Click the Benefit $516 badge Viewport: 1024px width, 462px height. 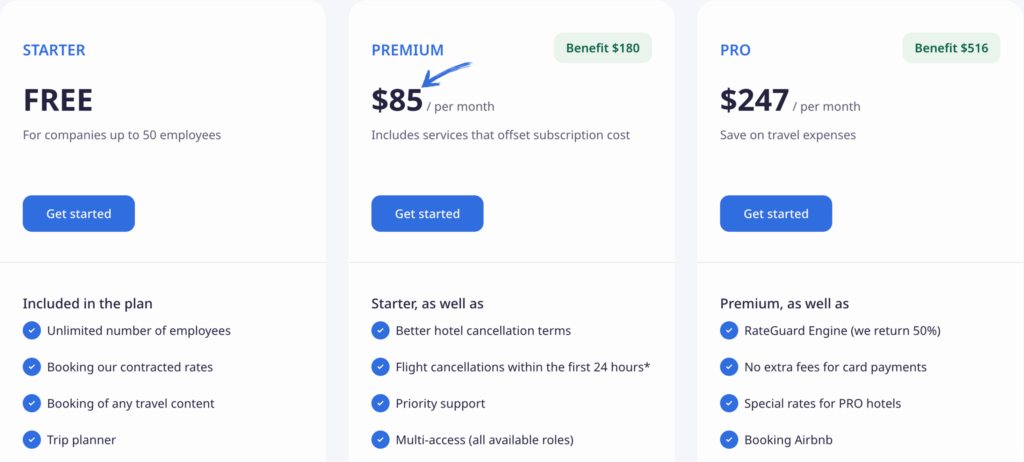(x=951, y=48)
